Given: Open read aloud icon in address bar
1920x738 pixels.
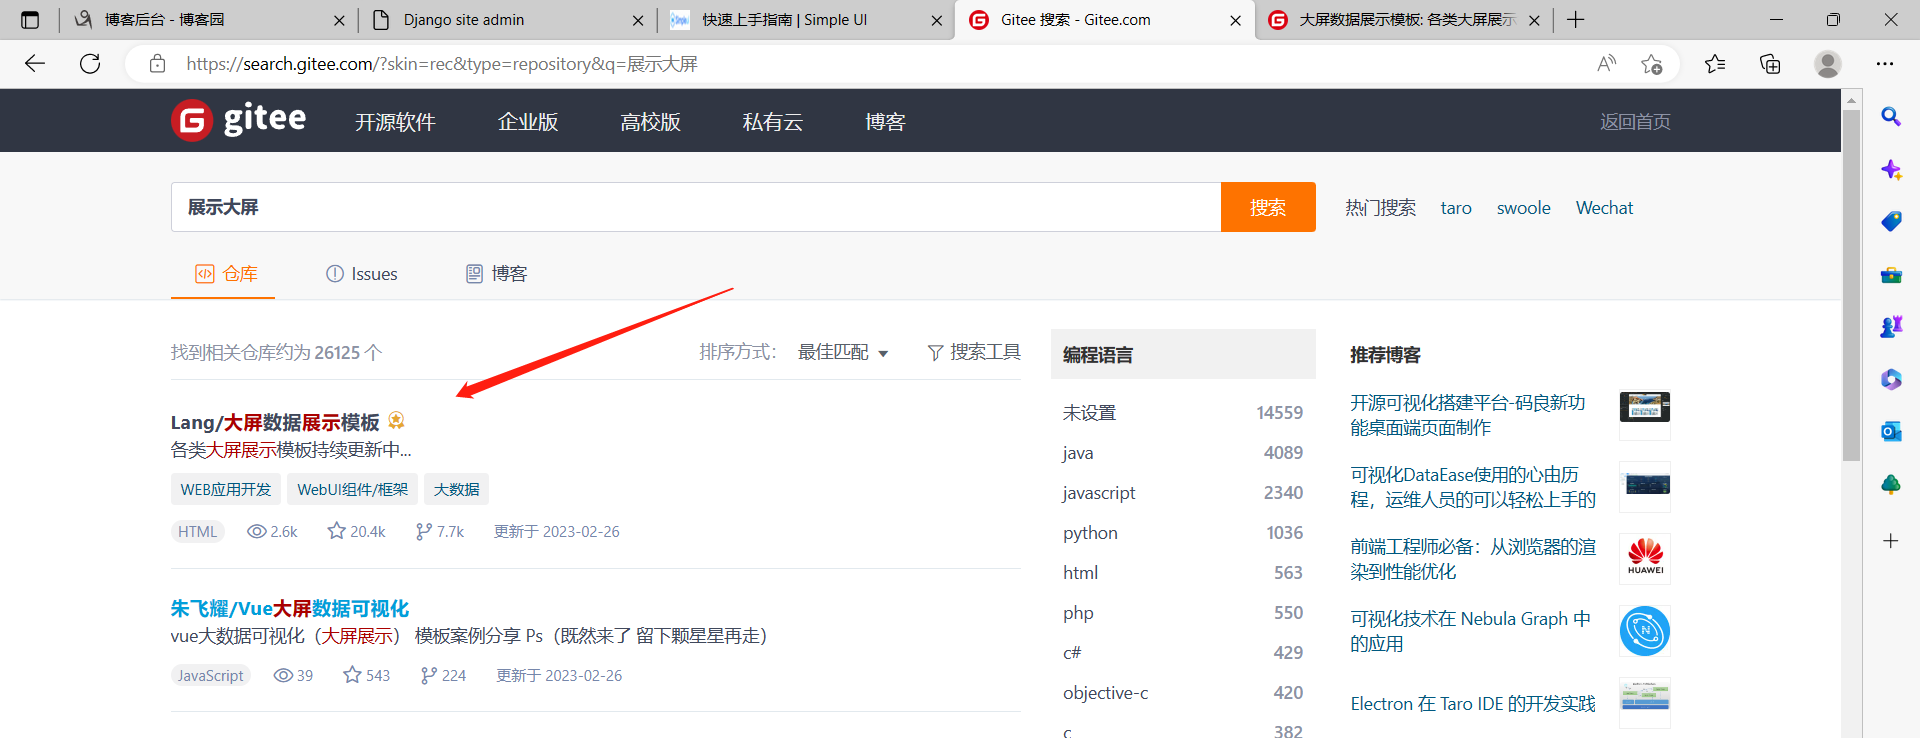Looking at the screenshot, I should [x=1606, y=64].
